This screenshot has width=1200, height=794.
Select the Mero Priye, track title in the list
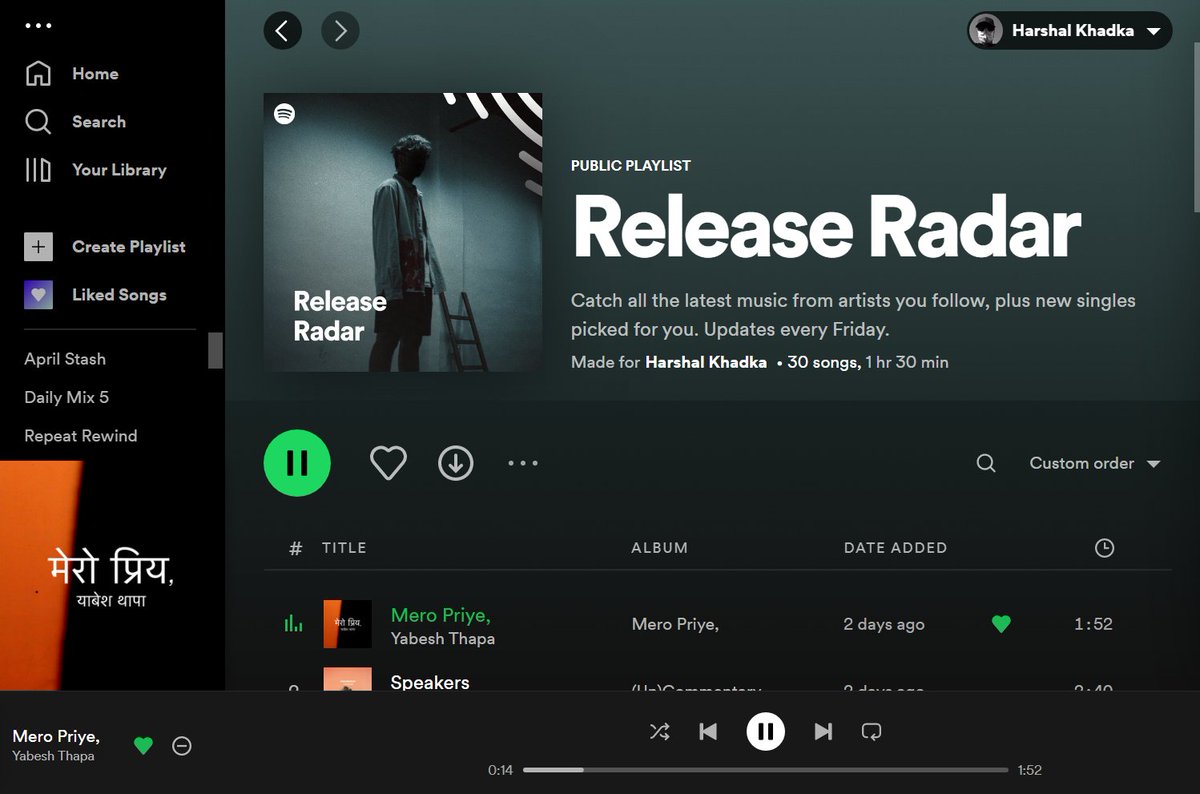point(441,615)
